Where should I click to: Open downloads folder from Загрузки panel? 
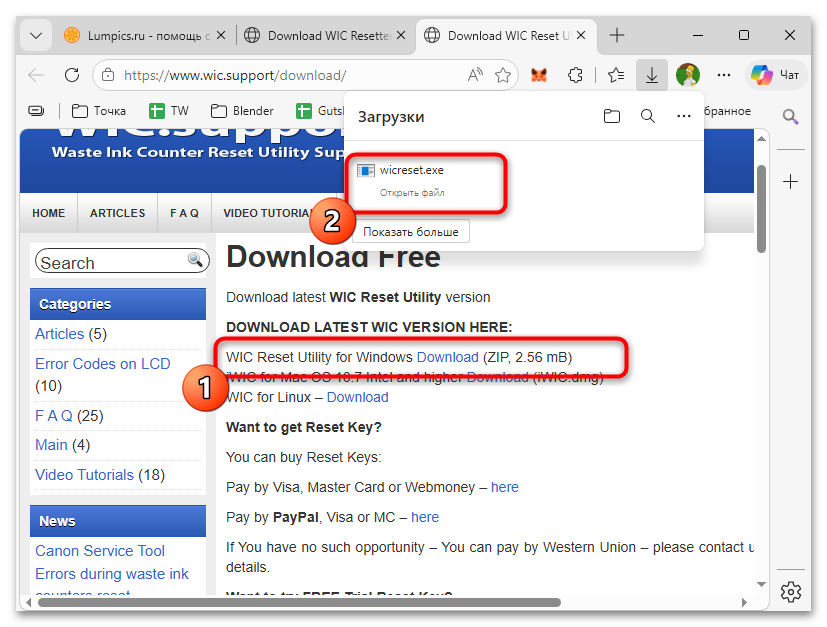(612, 116)
